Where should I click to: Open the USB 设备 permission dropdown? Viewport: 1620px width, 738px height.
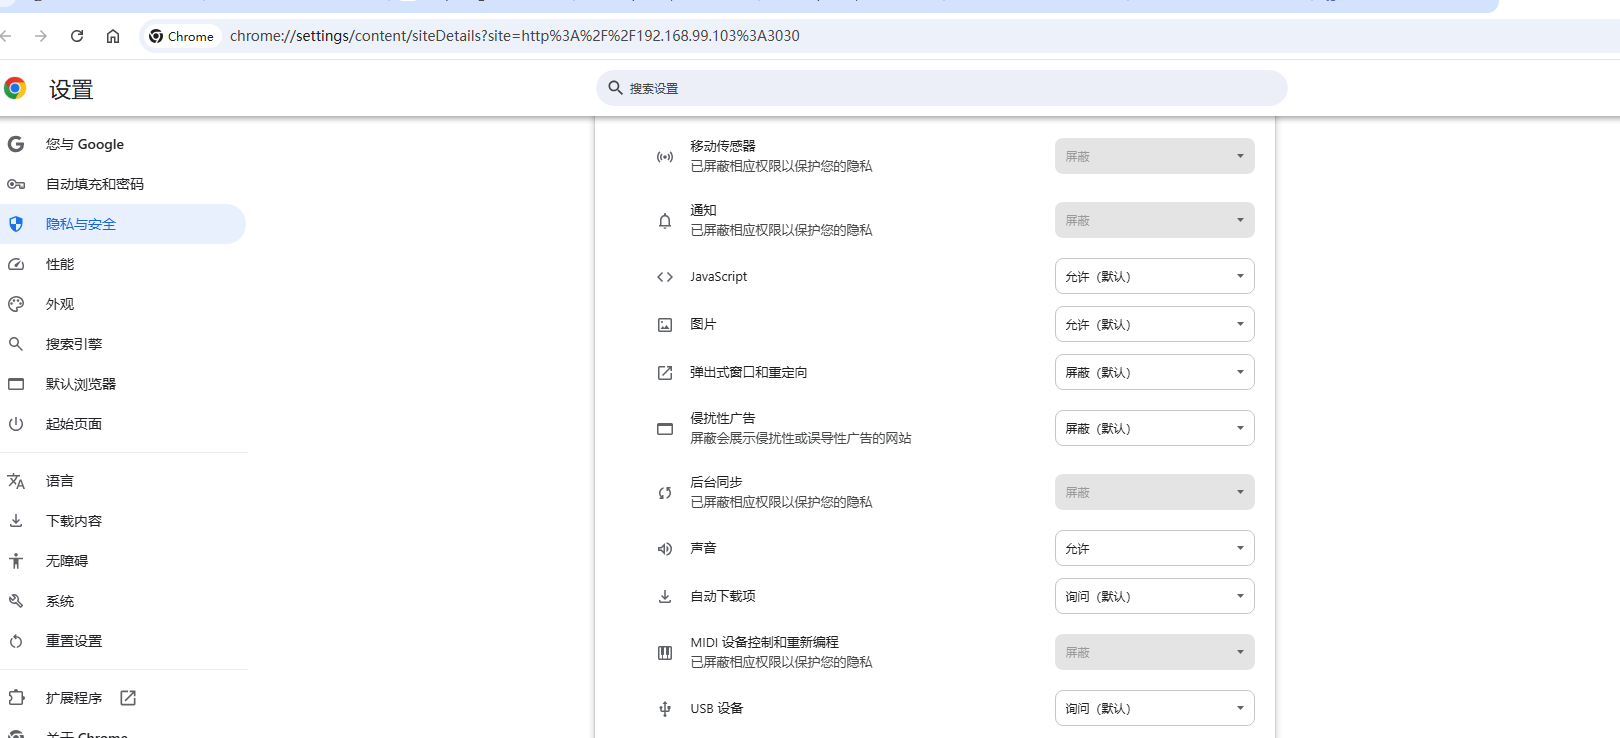coord(1154,708)
